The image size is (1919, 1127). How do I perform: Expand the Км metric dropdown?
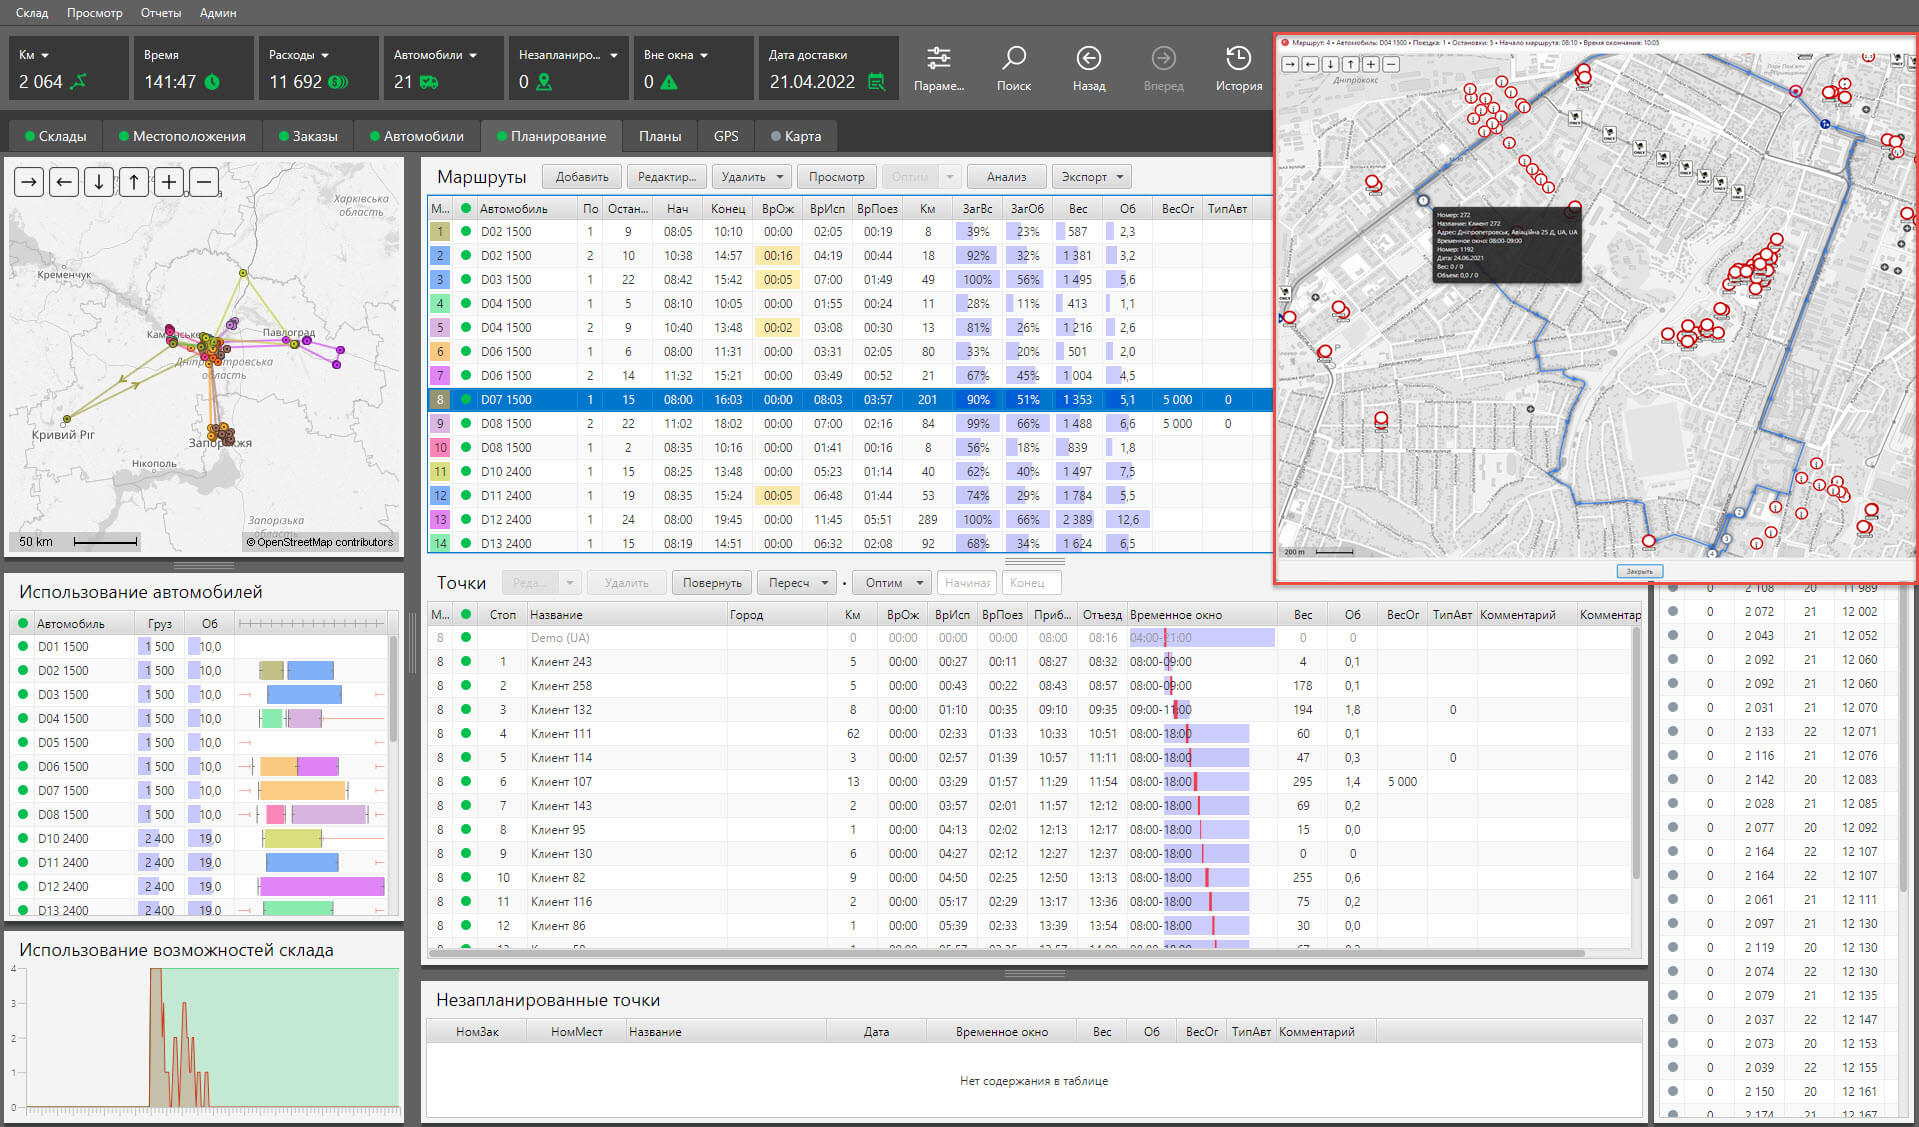point(45,55)
